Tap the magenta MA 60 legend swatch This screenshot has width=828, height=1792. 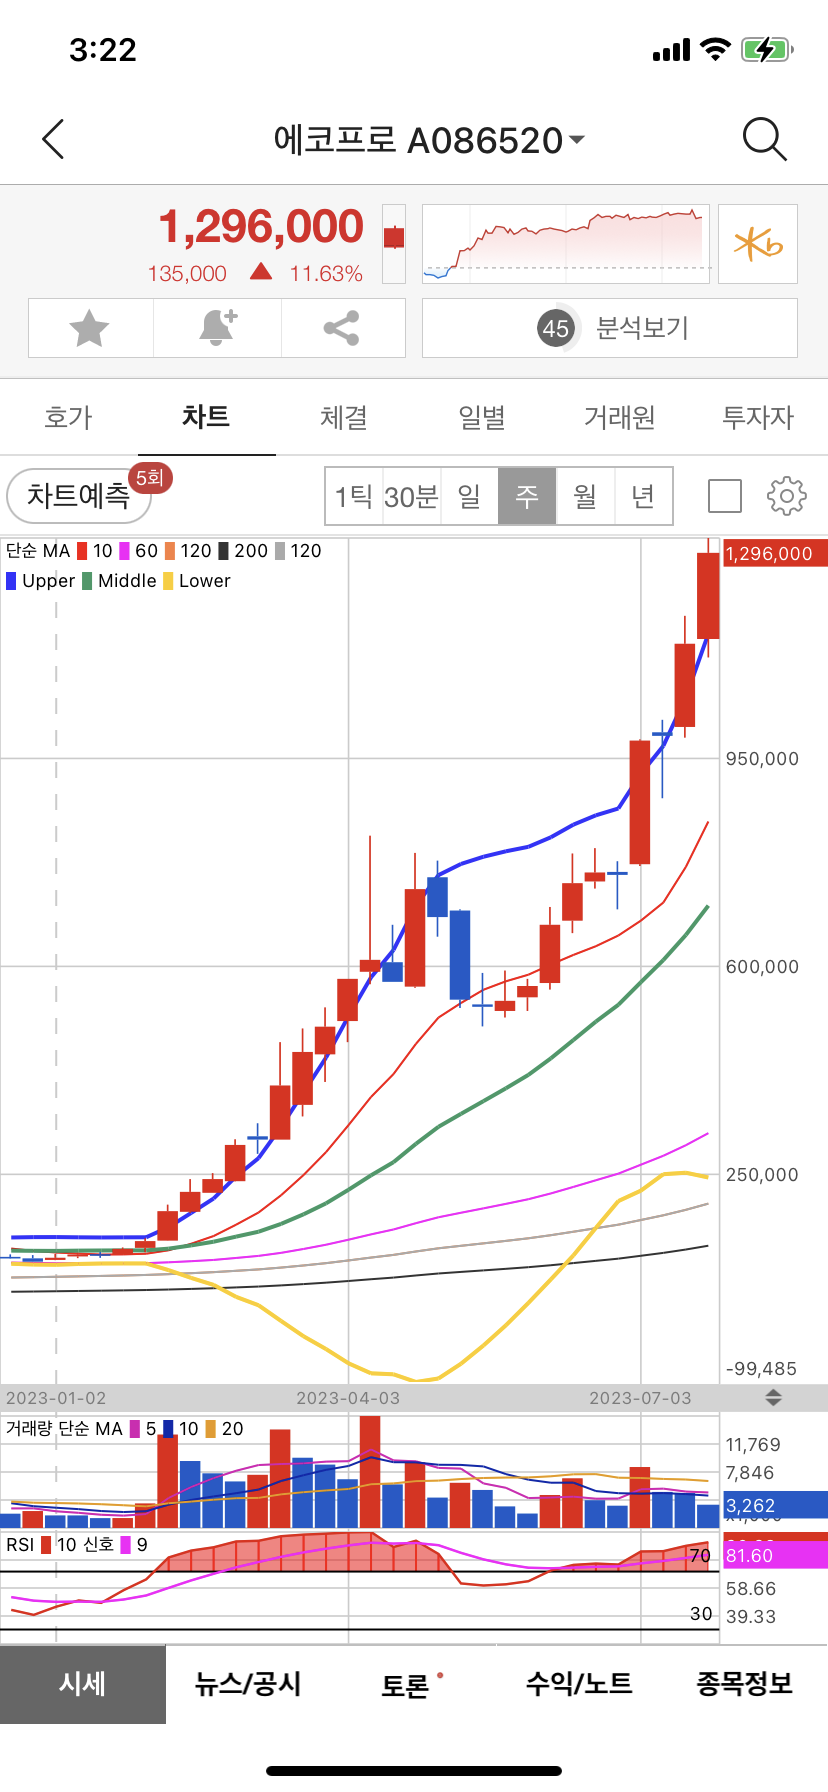125,551
